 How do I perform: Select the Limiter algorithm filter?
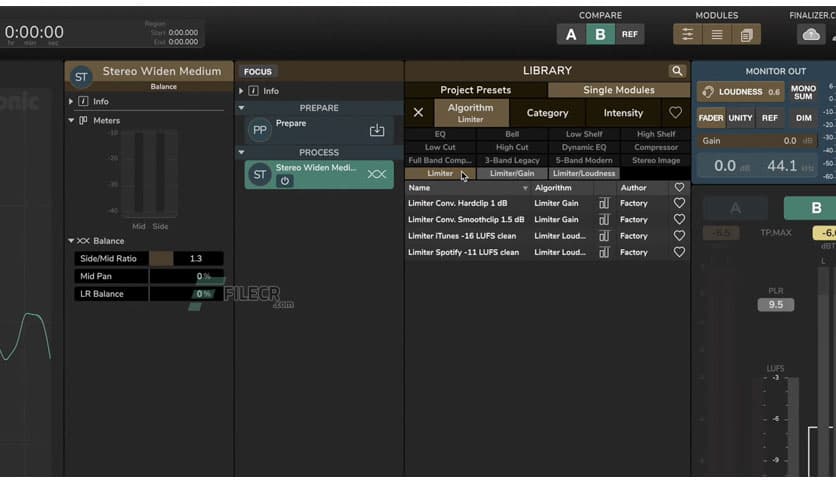(x=440, y=173)
